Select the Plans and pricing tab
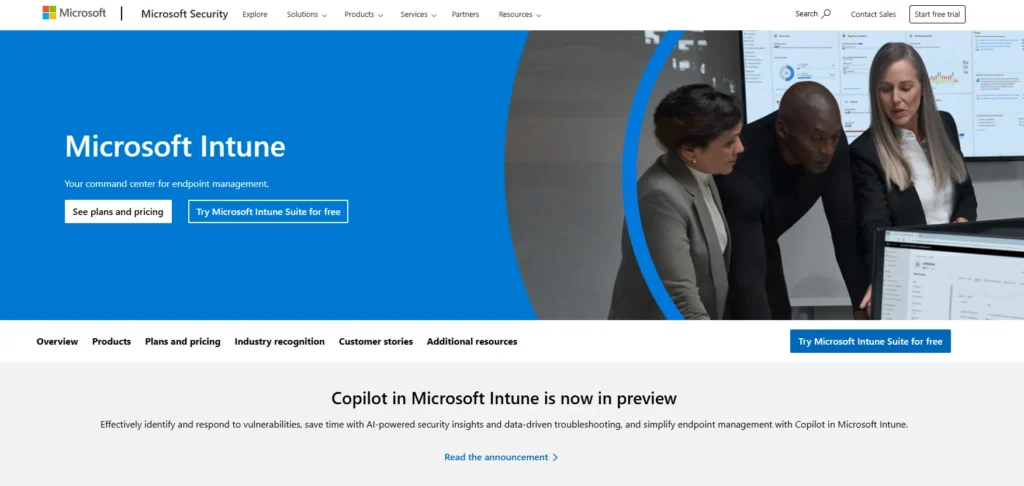 [183, 341]
